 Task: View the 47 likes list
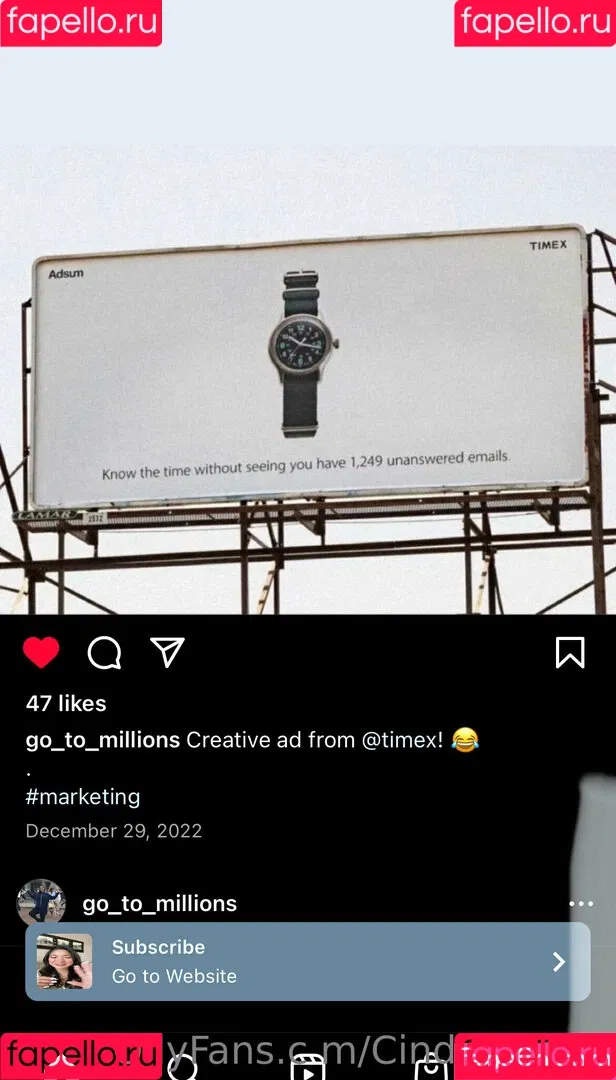[x=66, y=703]
